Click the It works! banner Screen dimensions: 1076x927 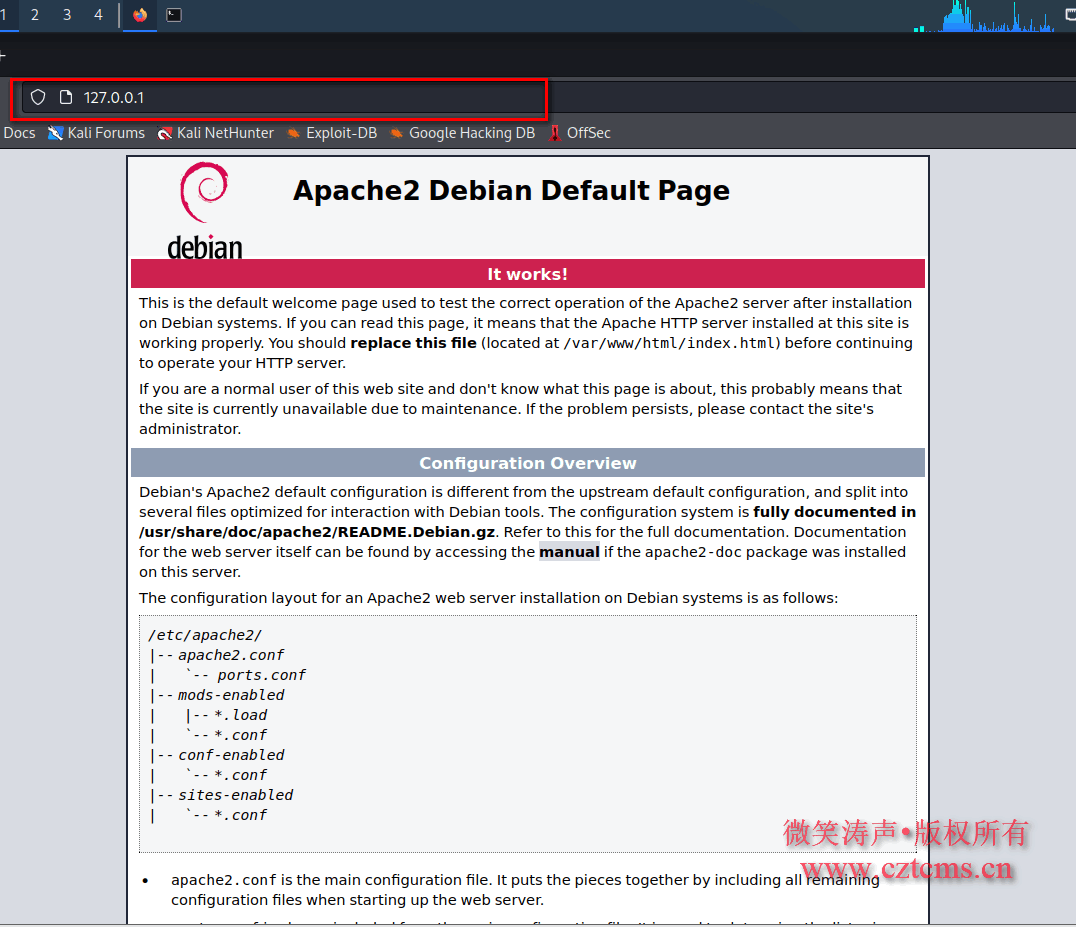point(528,274)
